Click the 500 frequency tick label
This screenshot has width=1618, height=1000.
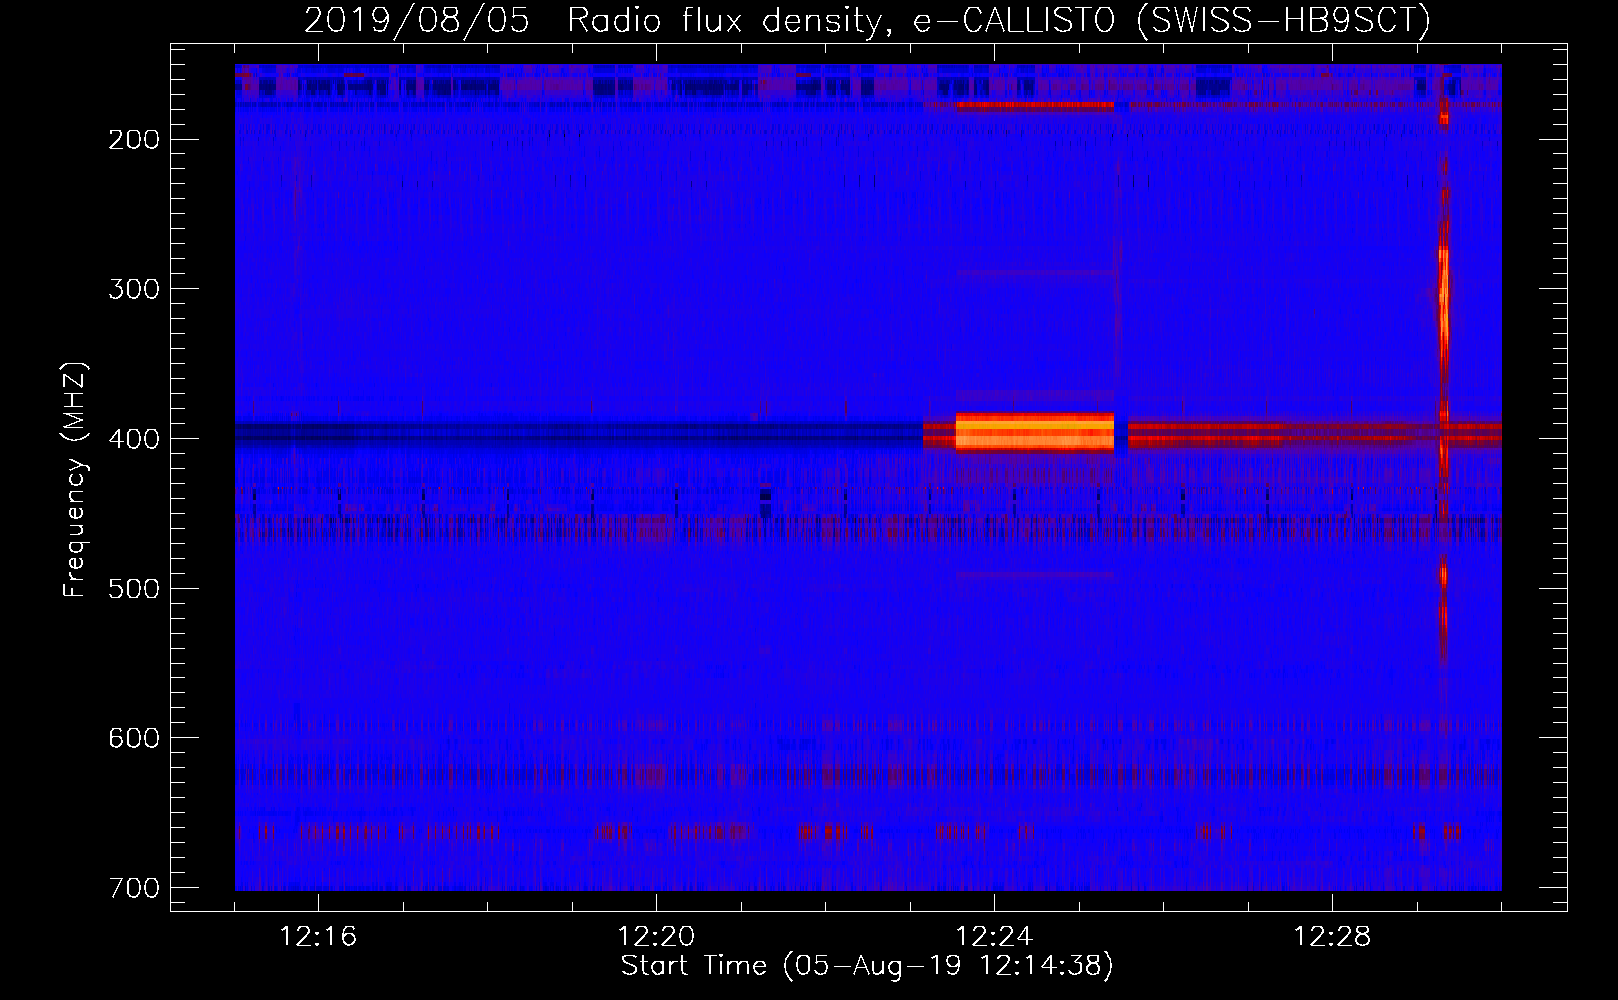click(133, 588)
